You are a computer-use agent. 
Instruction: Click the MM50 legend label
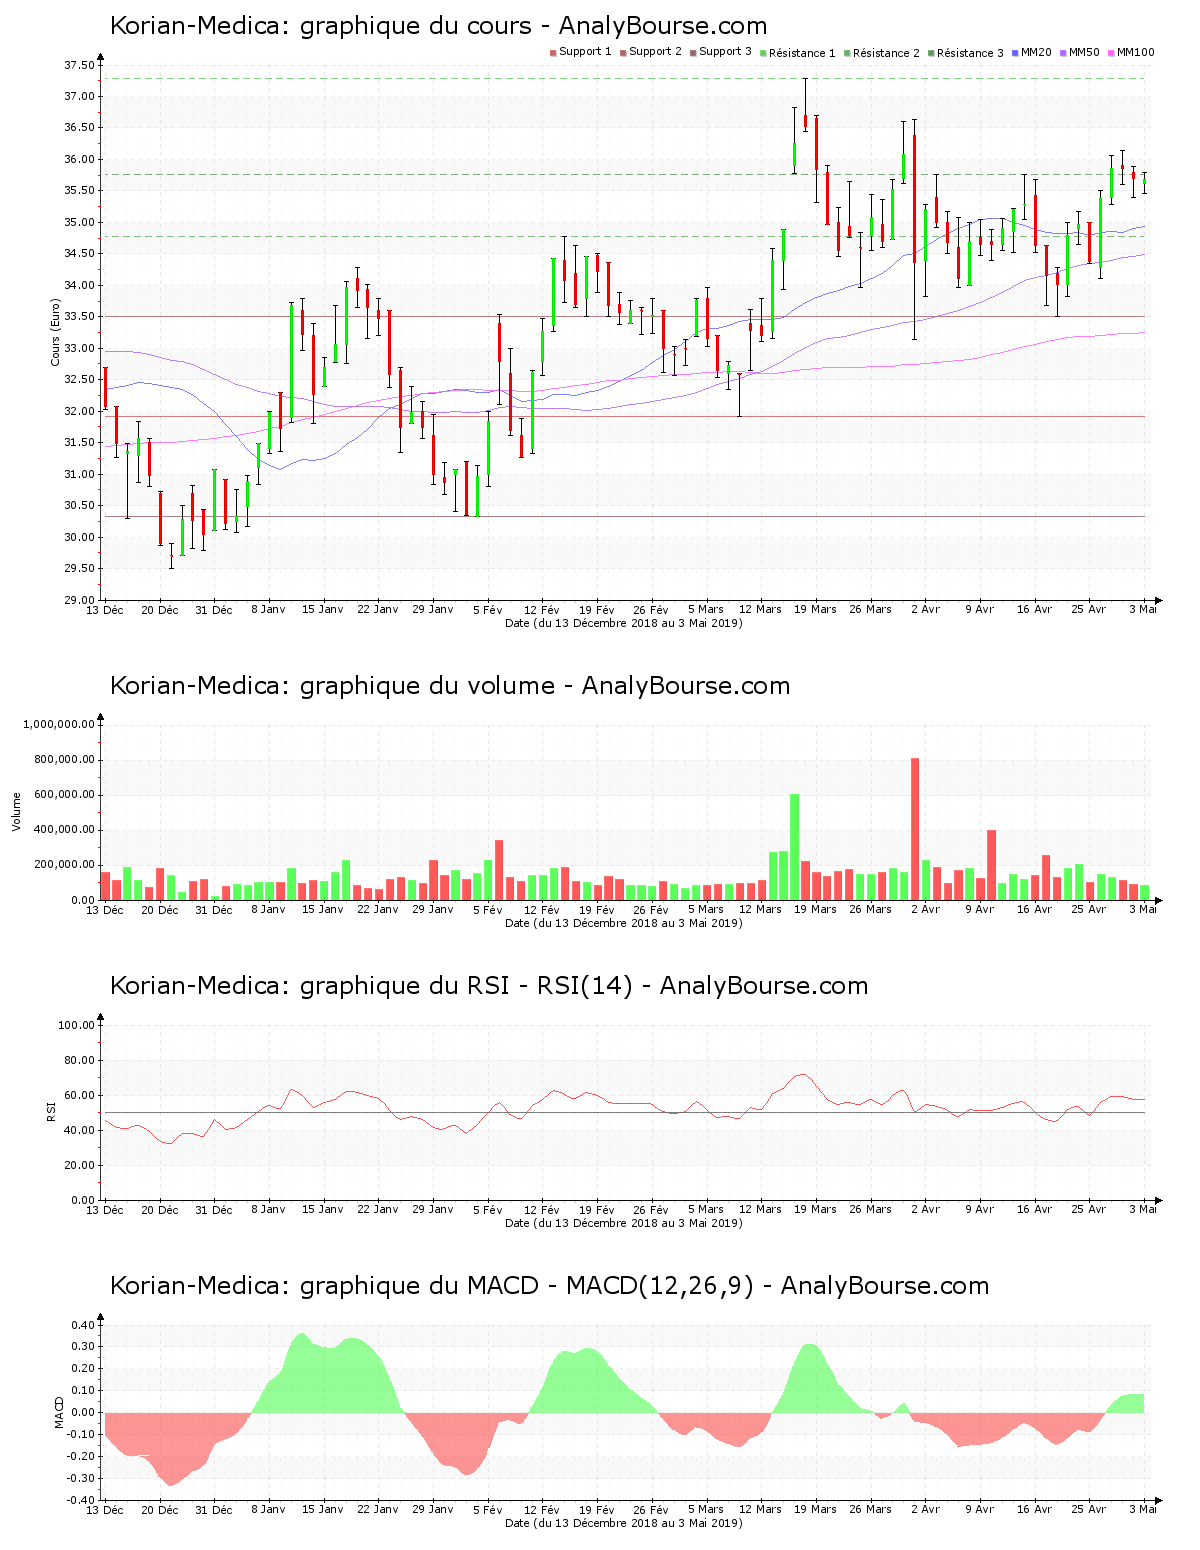1084,52
